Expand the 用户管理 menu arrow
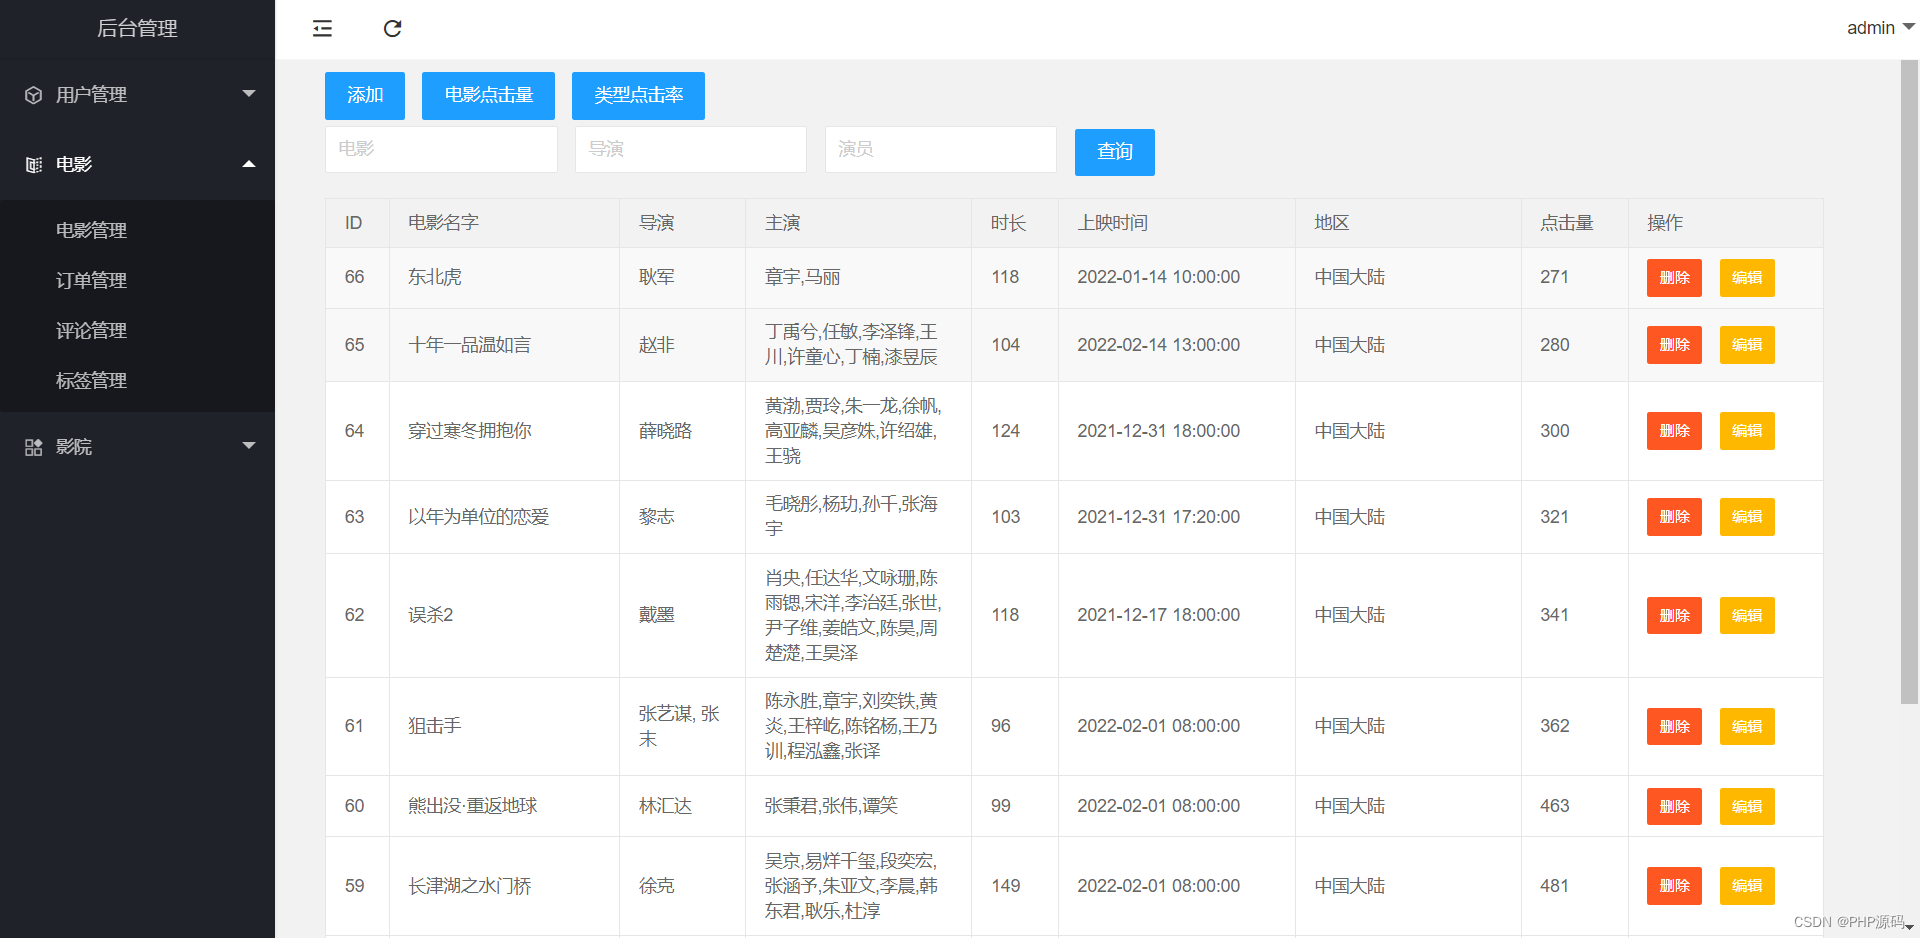This screenshot has height=938, width=1920. click(249, 94)
